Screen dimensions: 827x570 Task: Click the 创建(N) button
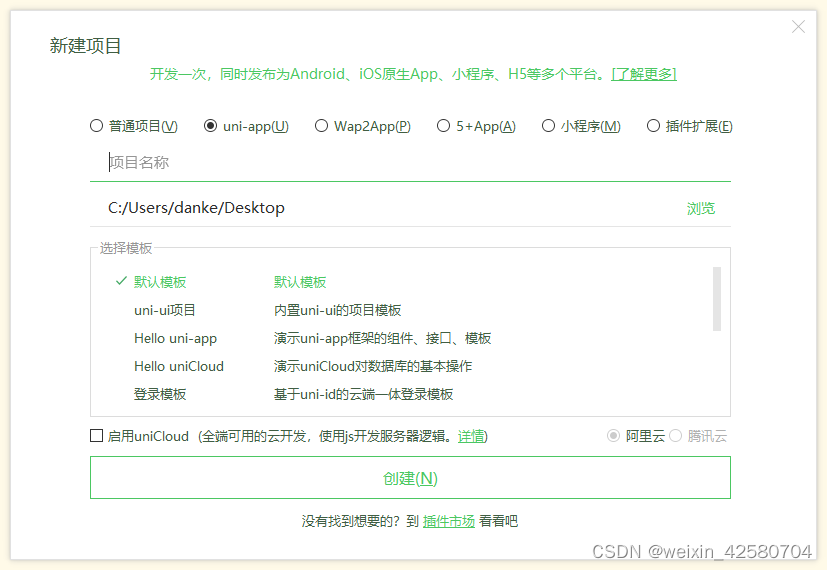[410, 478]
